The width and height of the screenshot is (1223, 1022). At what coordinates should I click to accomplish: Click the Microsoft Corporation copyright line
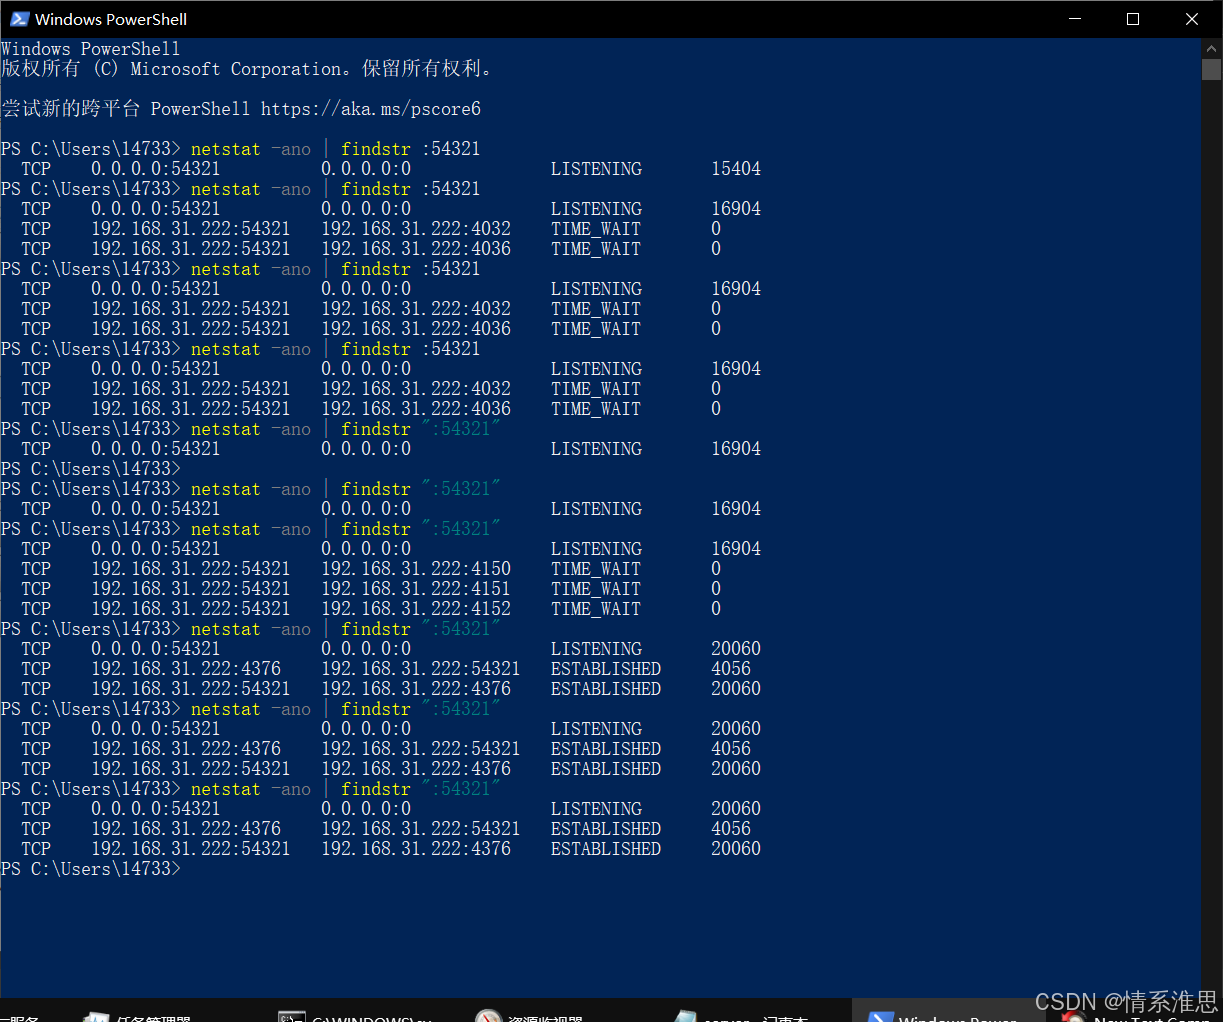coord(247,69)
